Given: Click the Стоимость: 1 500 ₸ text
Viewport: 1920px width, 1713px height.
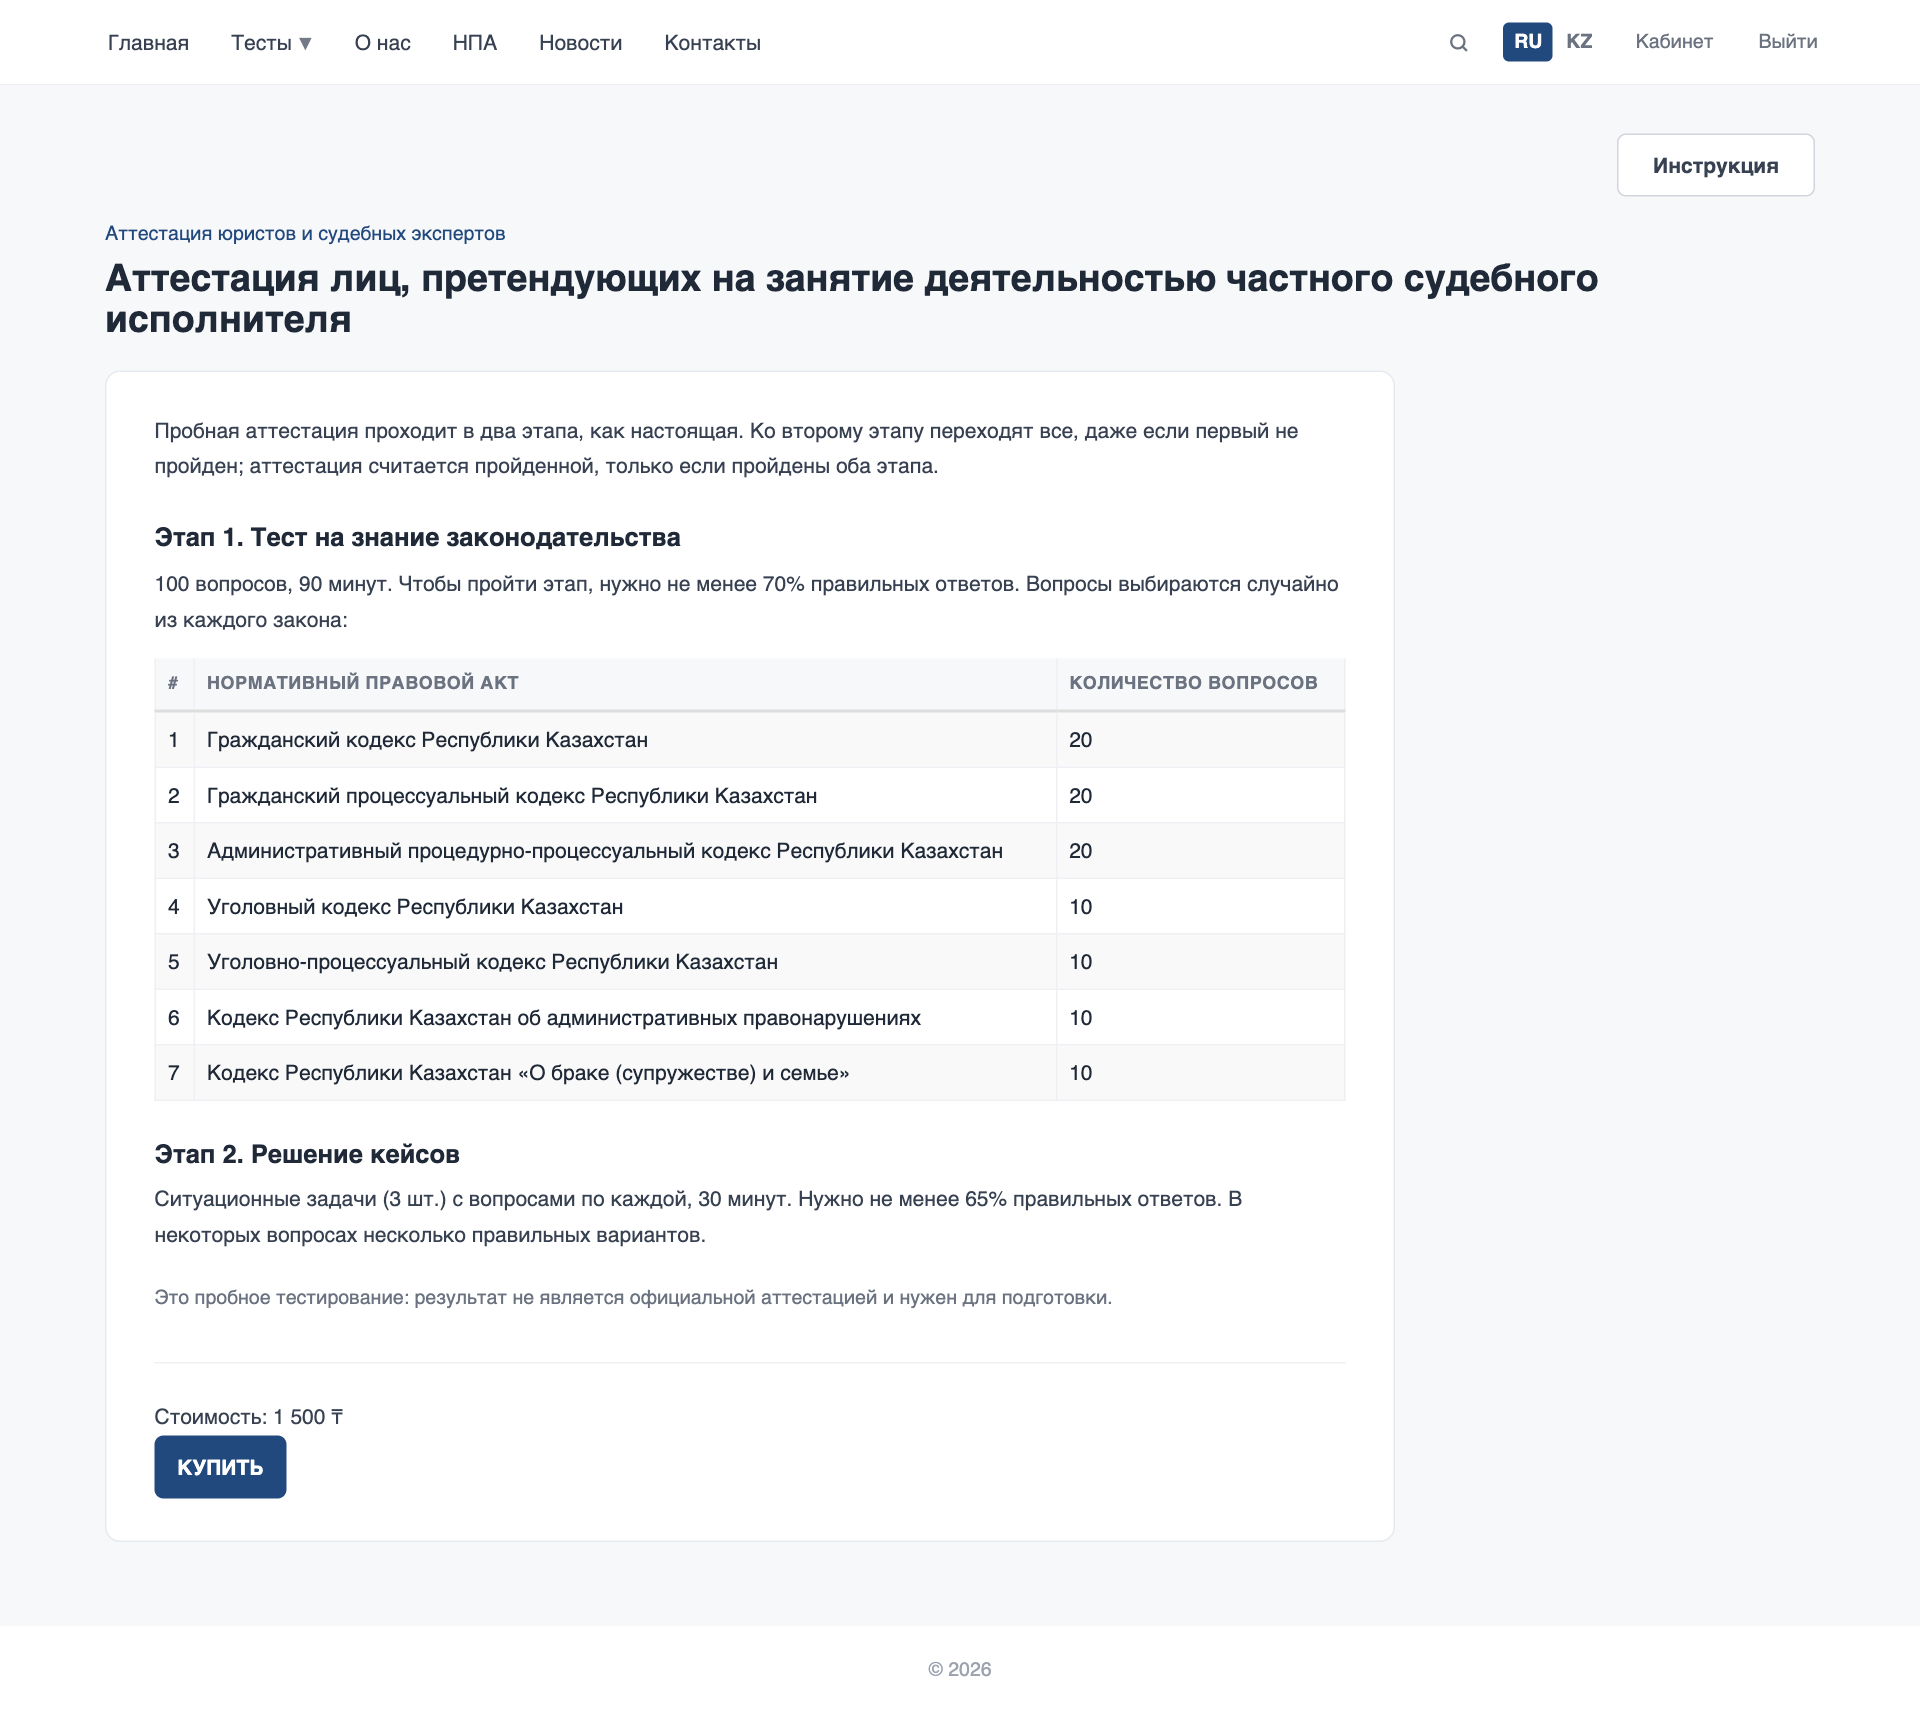Looking at the screenshot, I should 249,1417.
